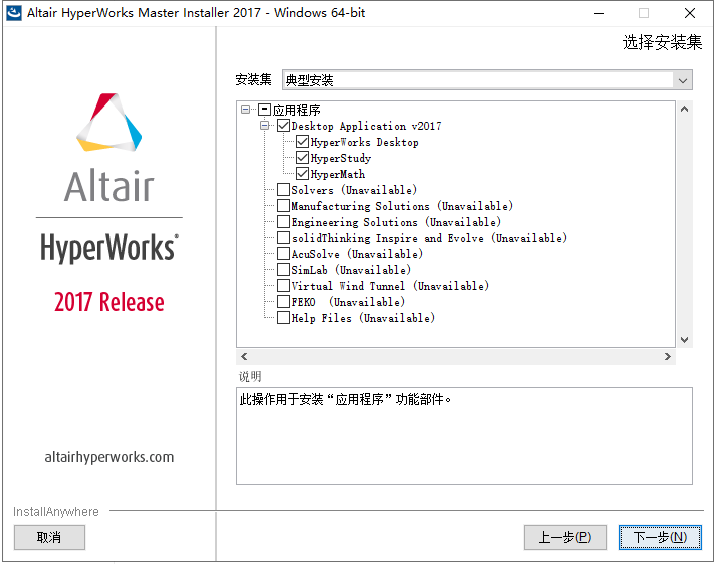Click the tree list scroll down arrow
The height and width of the screenshot is (564, 716).
tap(684, 340)
